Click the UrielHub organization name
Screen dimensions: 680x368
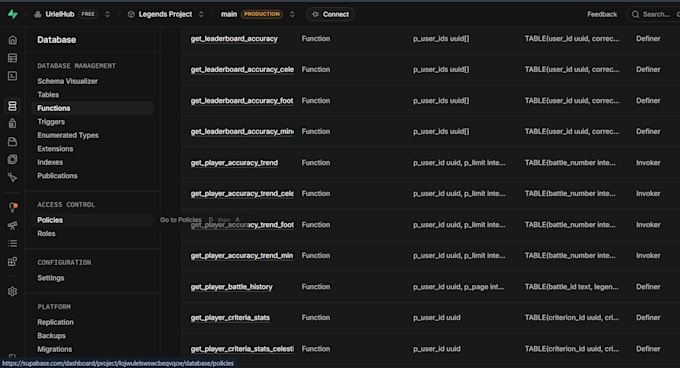(60, 14)
